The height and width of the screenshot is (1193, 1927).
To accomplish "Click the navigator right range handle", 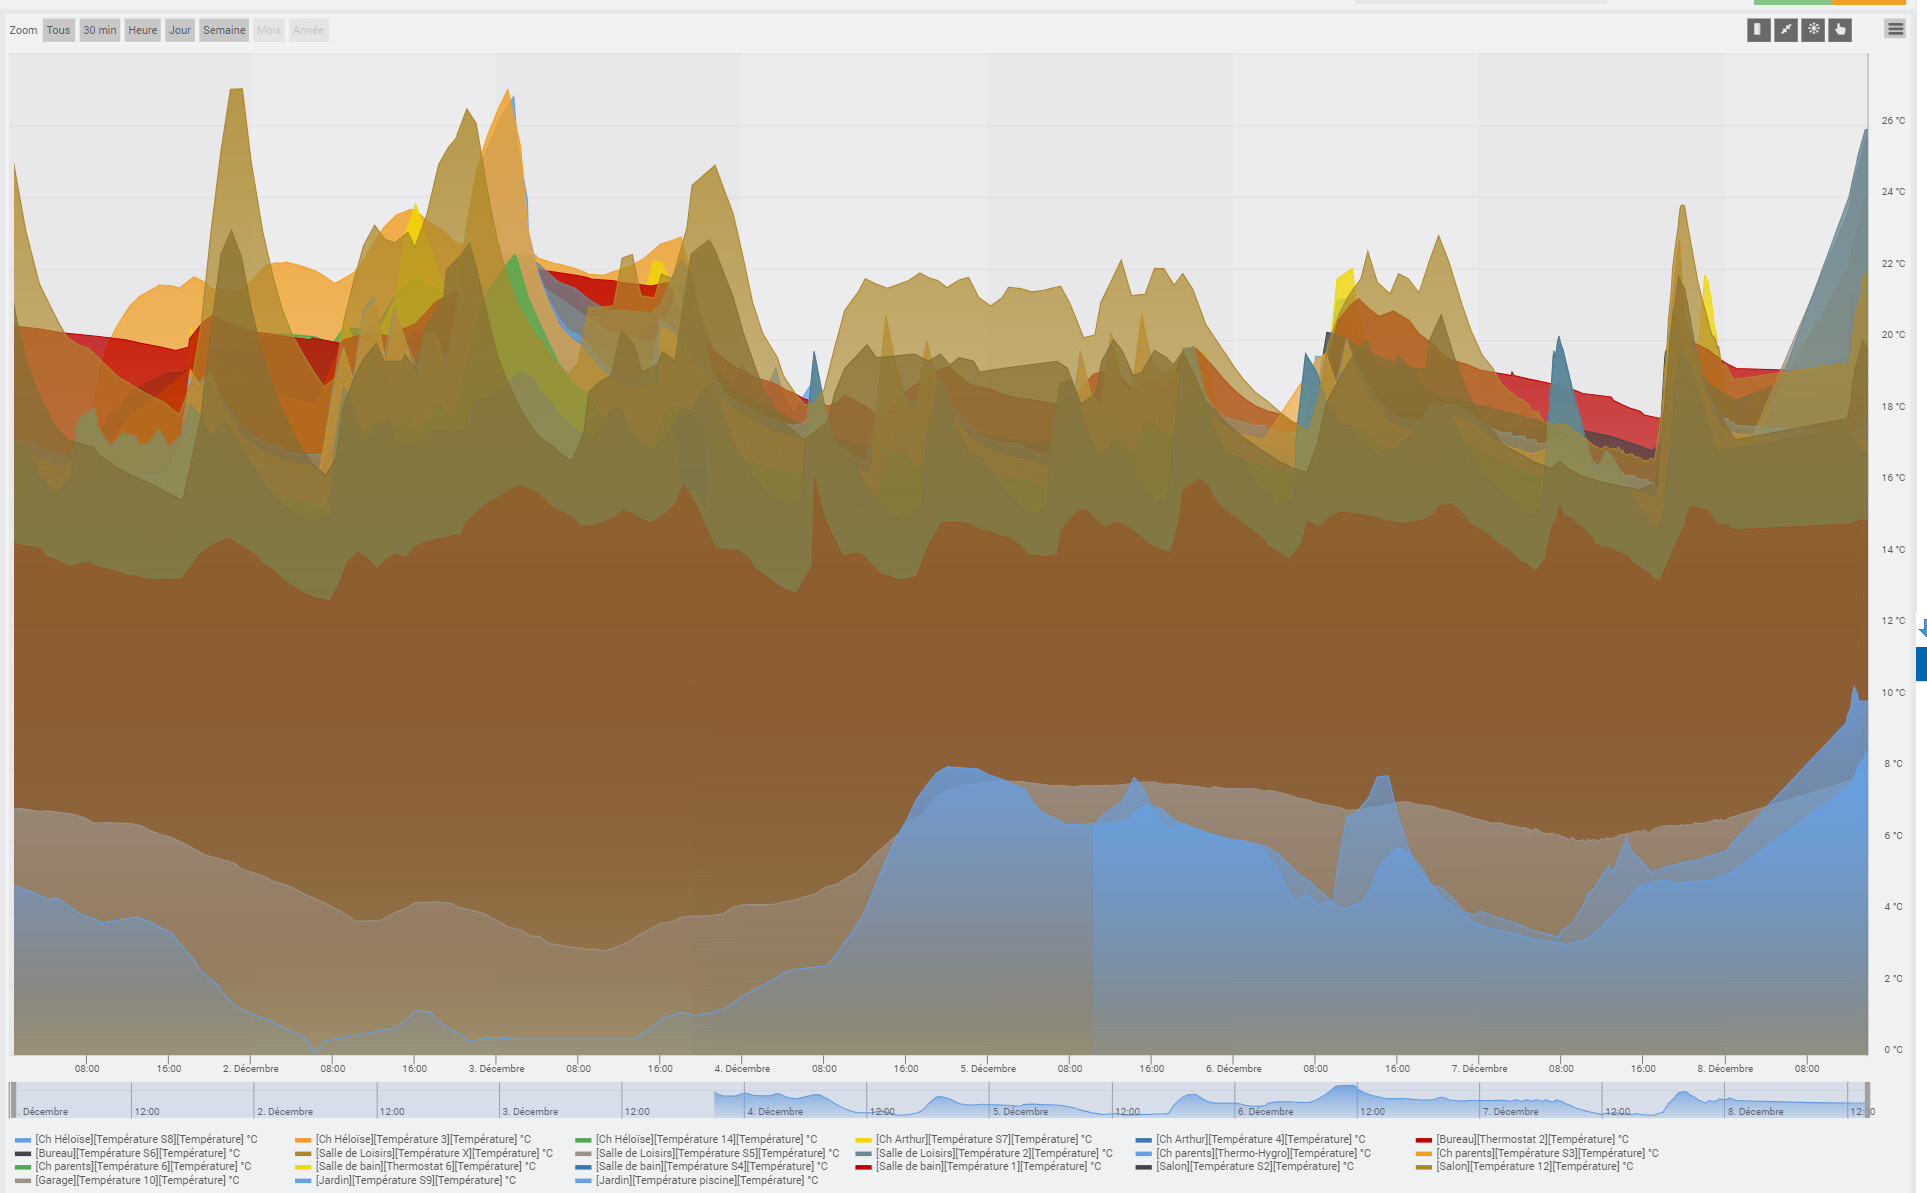I will (1866, 1099).
